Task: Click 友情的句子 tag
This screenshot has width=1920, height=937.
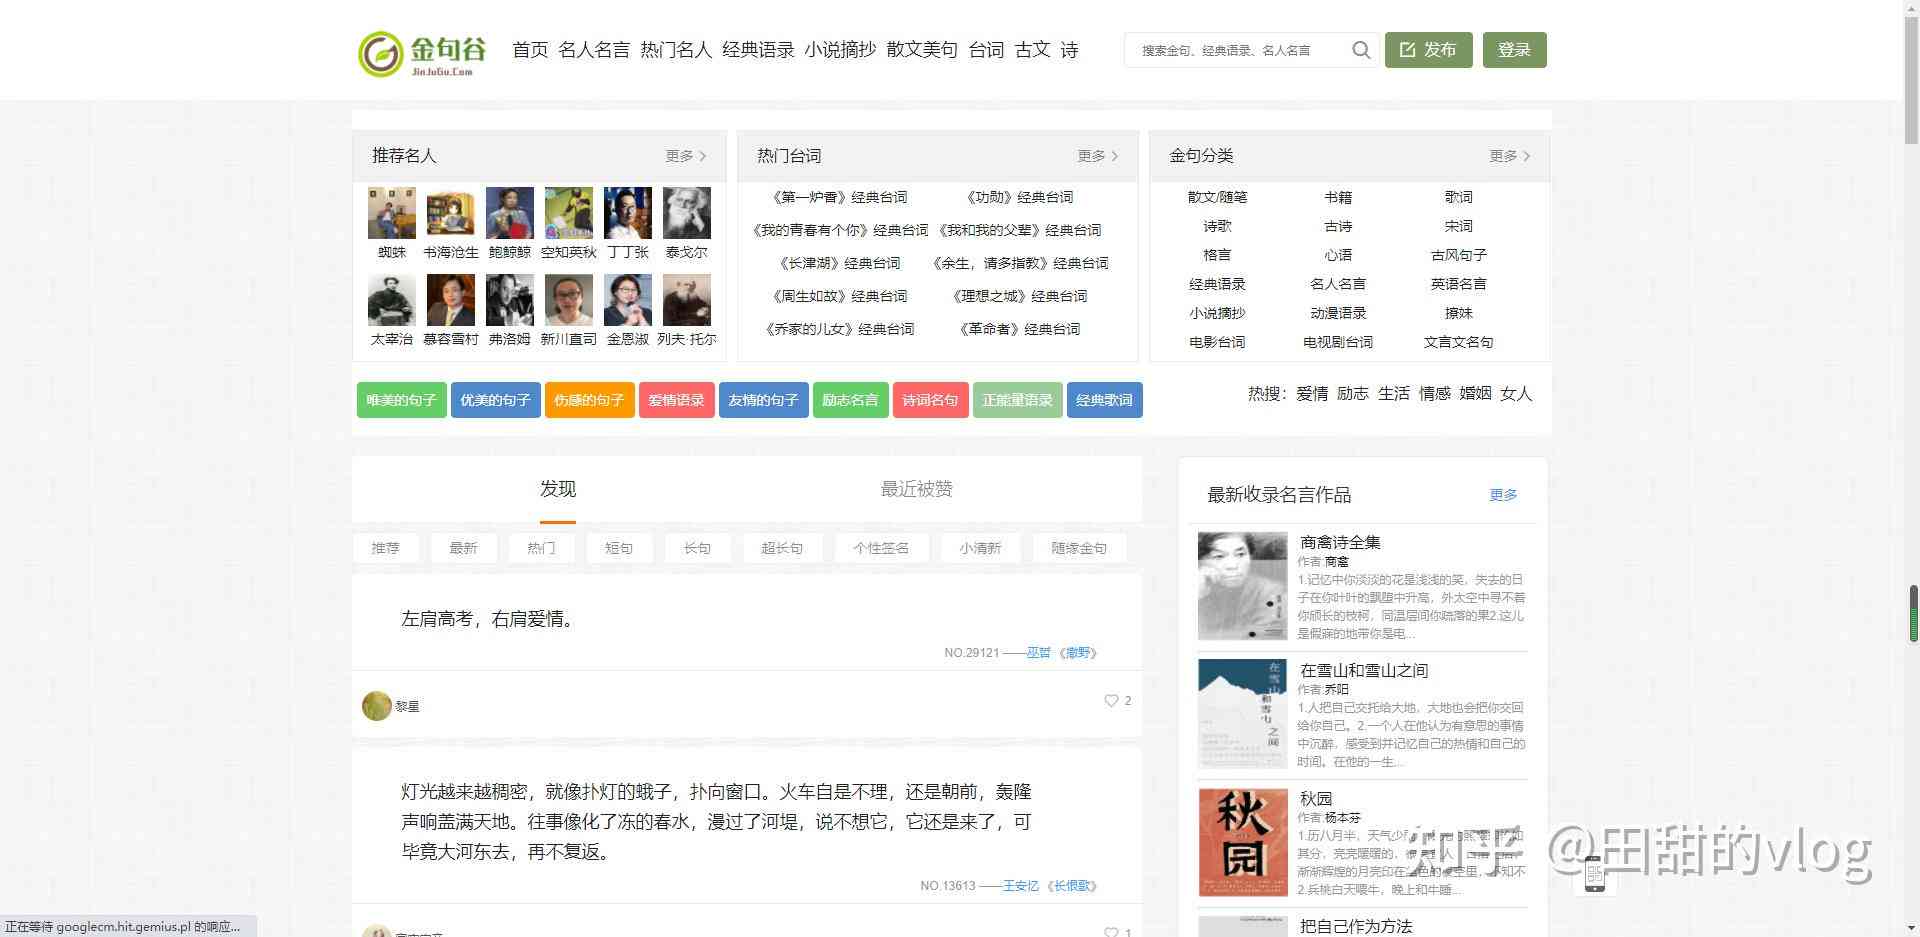Action: (763, 400)
